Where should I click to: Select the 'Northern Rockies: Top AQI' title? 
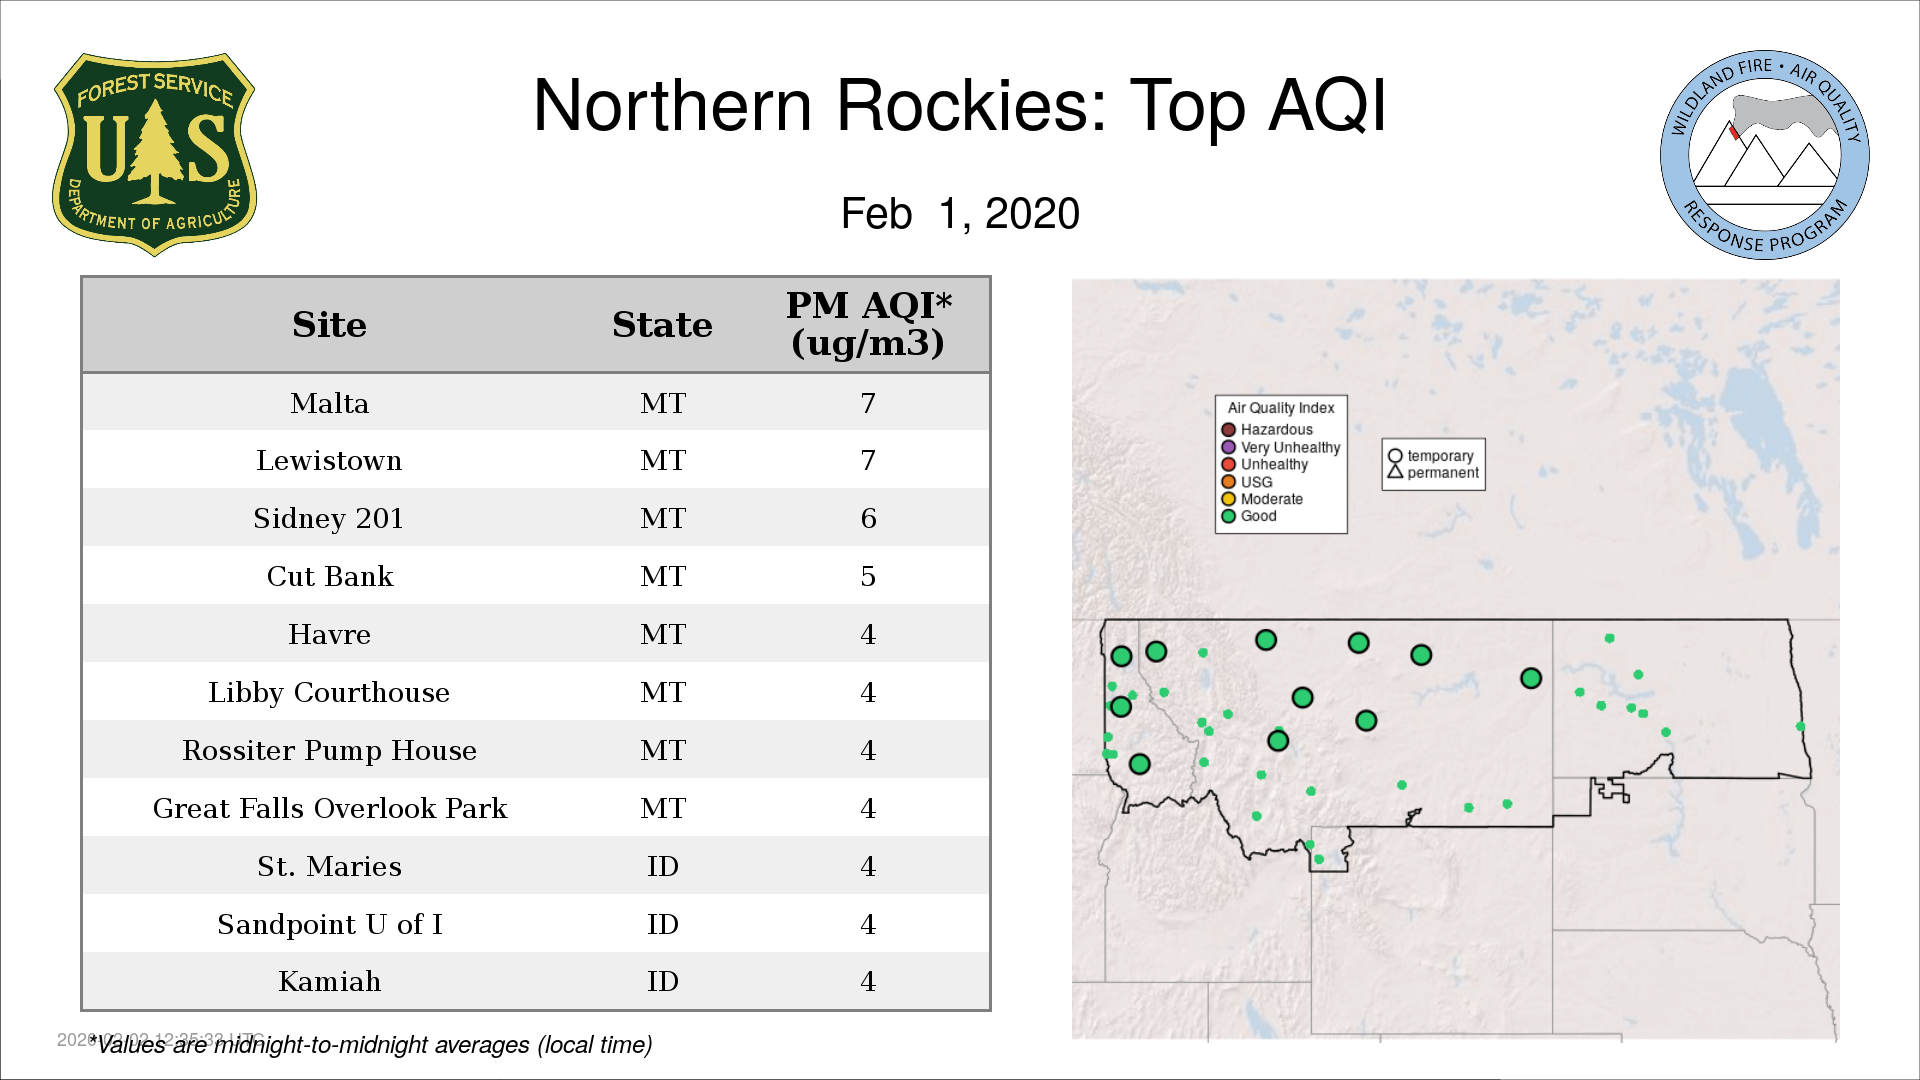coord(960,106)
